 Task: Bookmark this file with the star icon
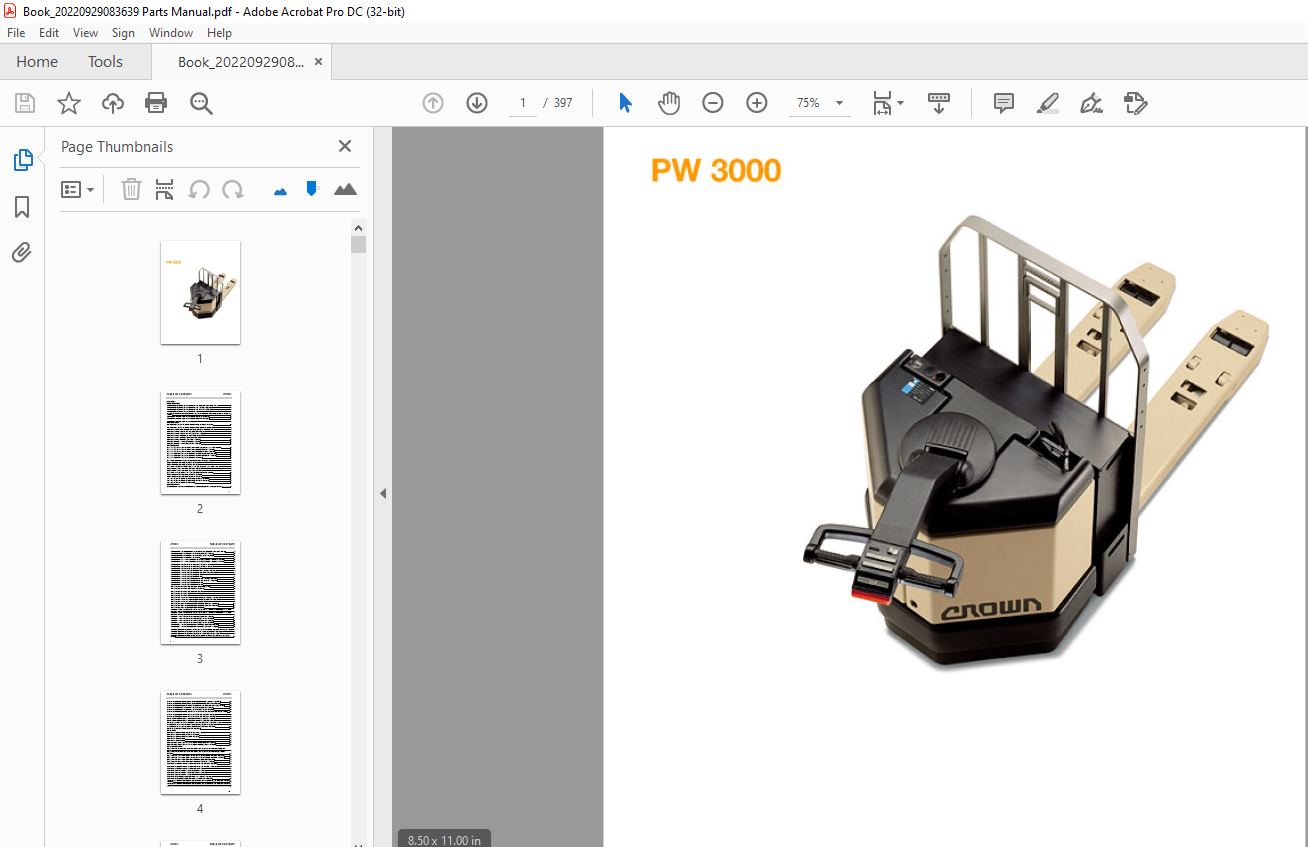coord(69,103)
